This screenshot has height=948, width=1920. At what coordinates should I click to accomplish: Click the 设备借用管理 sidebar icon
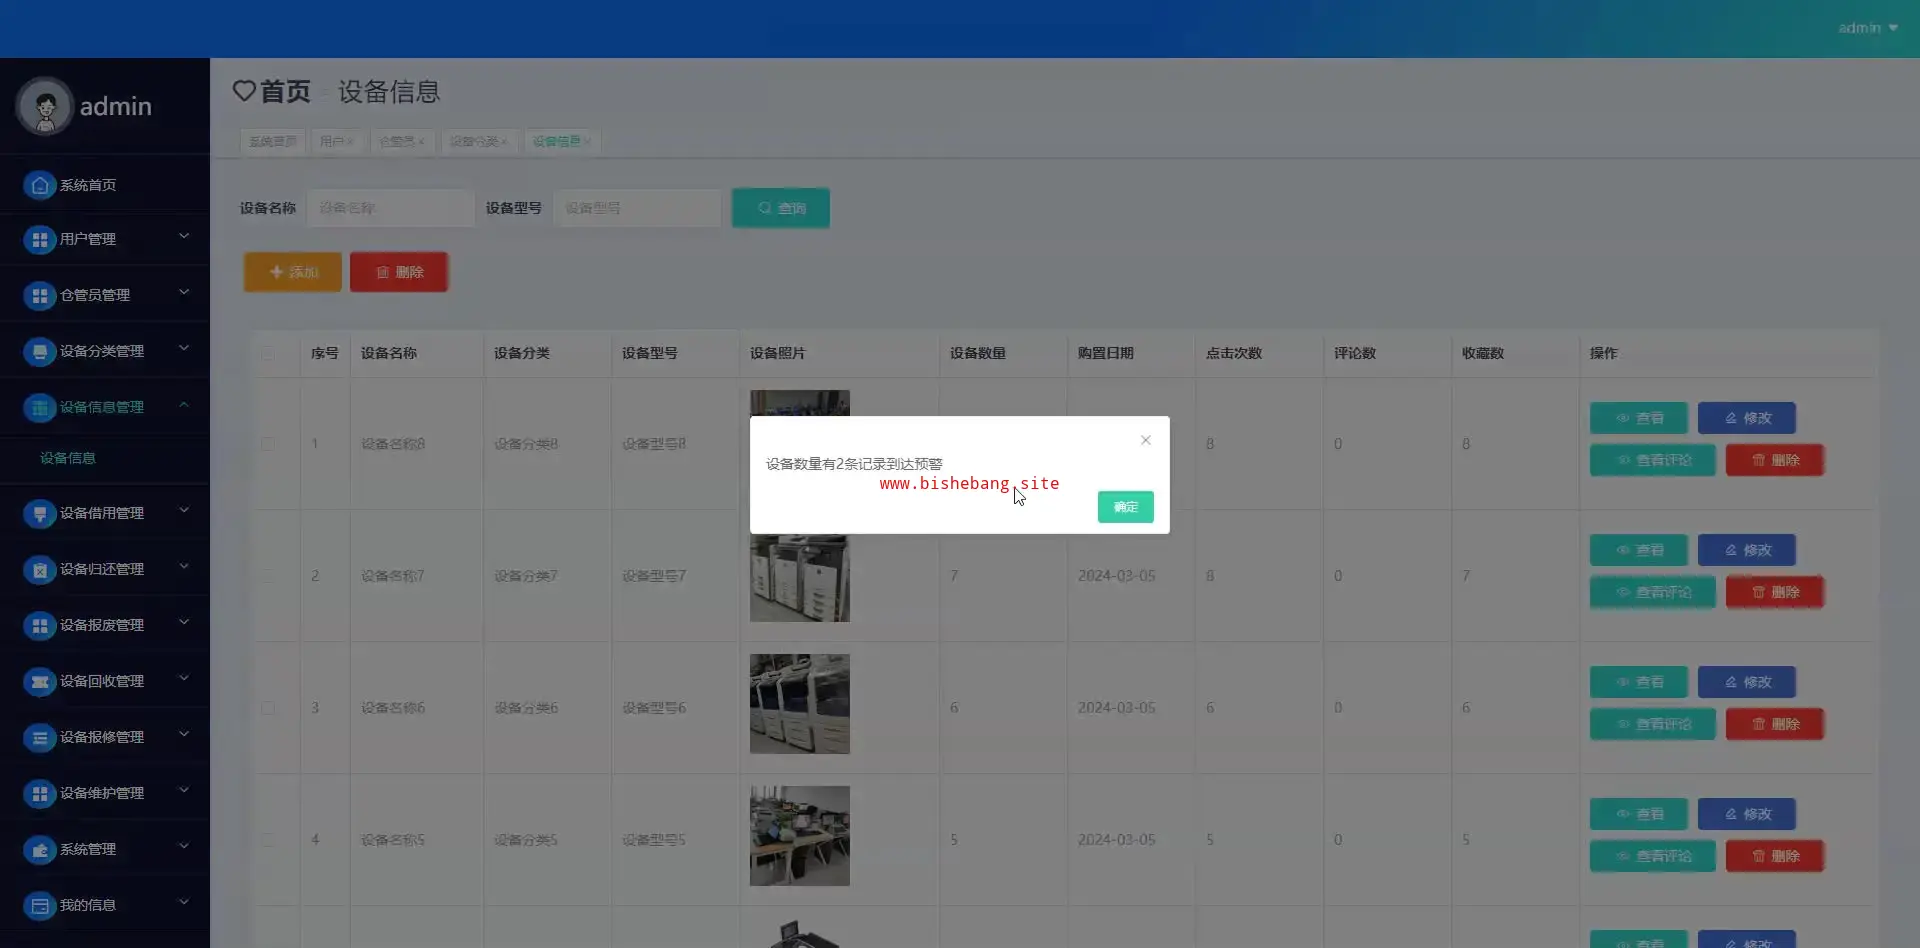point(39,514)
